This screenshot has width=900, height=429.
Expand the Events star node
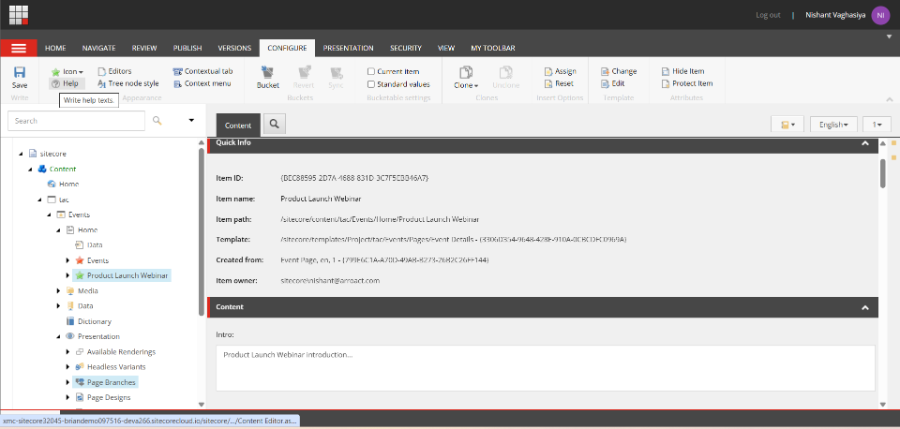point(68,260)
